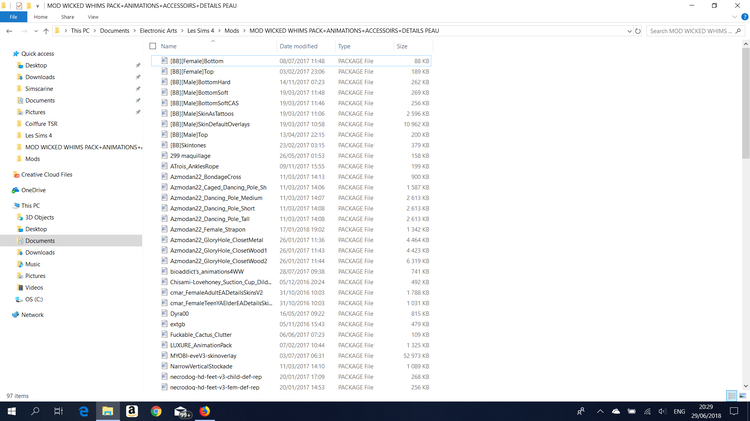Viewport: 750px width, 421px height.
Task: Show hidden tray icons chevron
Action: tap(600, 411)
